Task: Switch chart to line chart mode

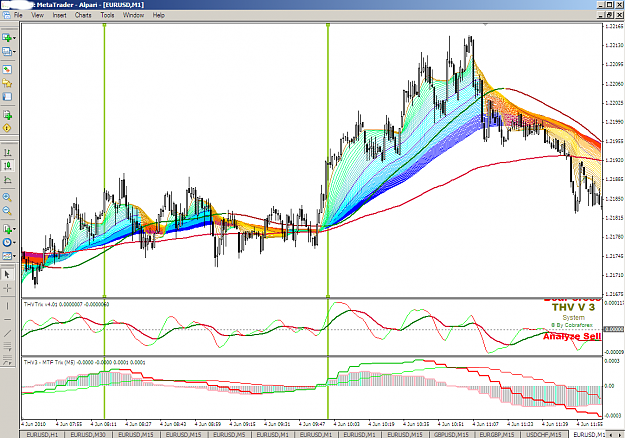Action: (7, 180)
